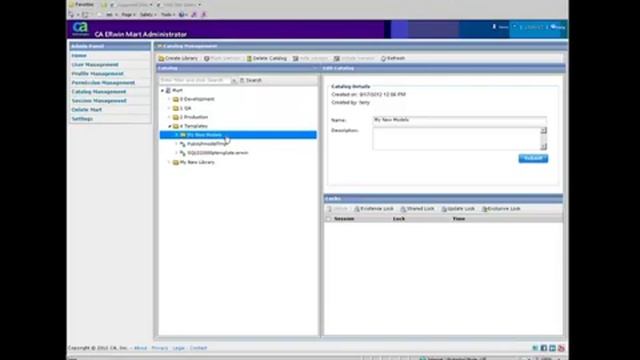Click the Name text field in Edit Catalog
This screenshot has height=360, width=640.
(x=460, y=120)
